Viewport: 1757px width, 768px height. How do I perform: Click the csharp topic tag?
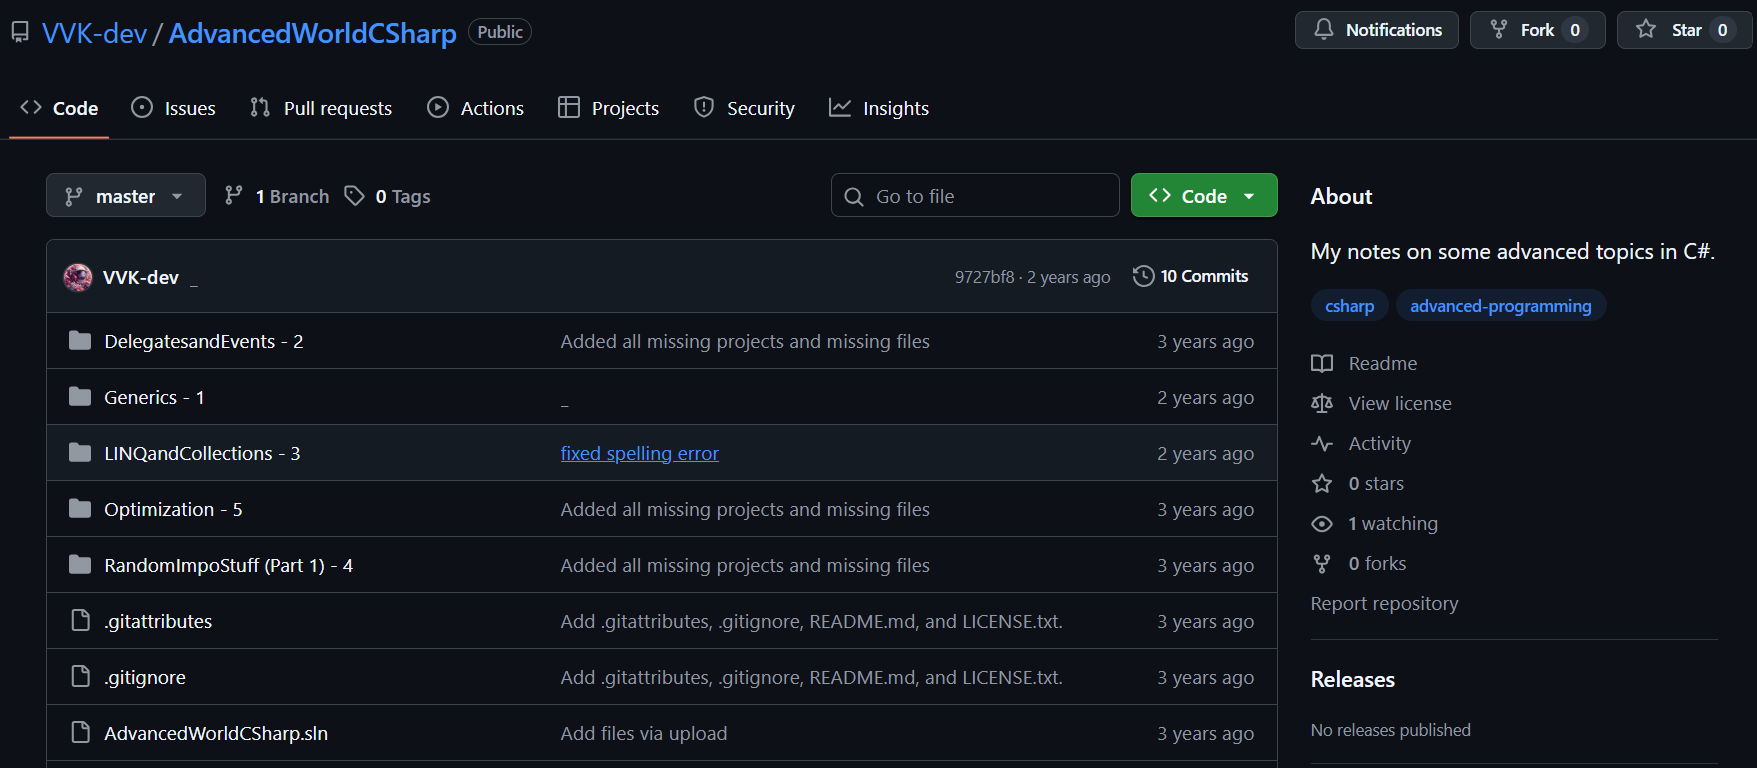(x=1349, y=306)
